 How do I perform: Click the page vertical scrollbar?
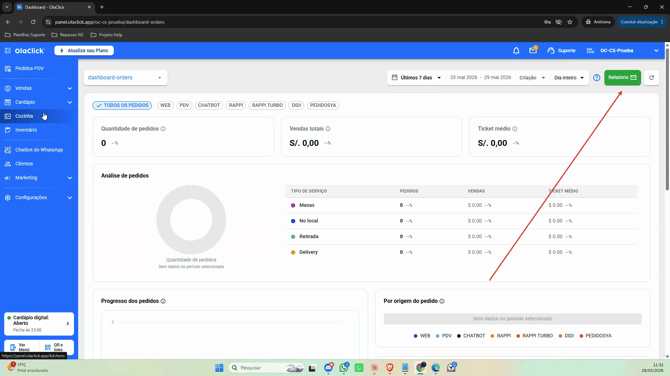(667, 120)
